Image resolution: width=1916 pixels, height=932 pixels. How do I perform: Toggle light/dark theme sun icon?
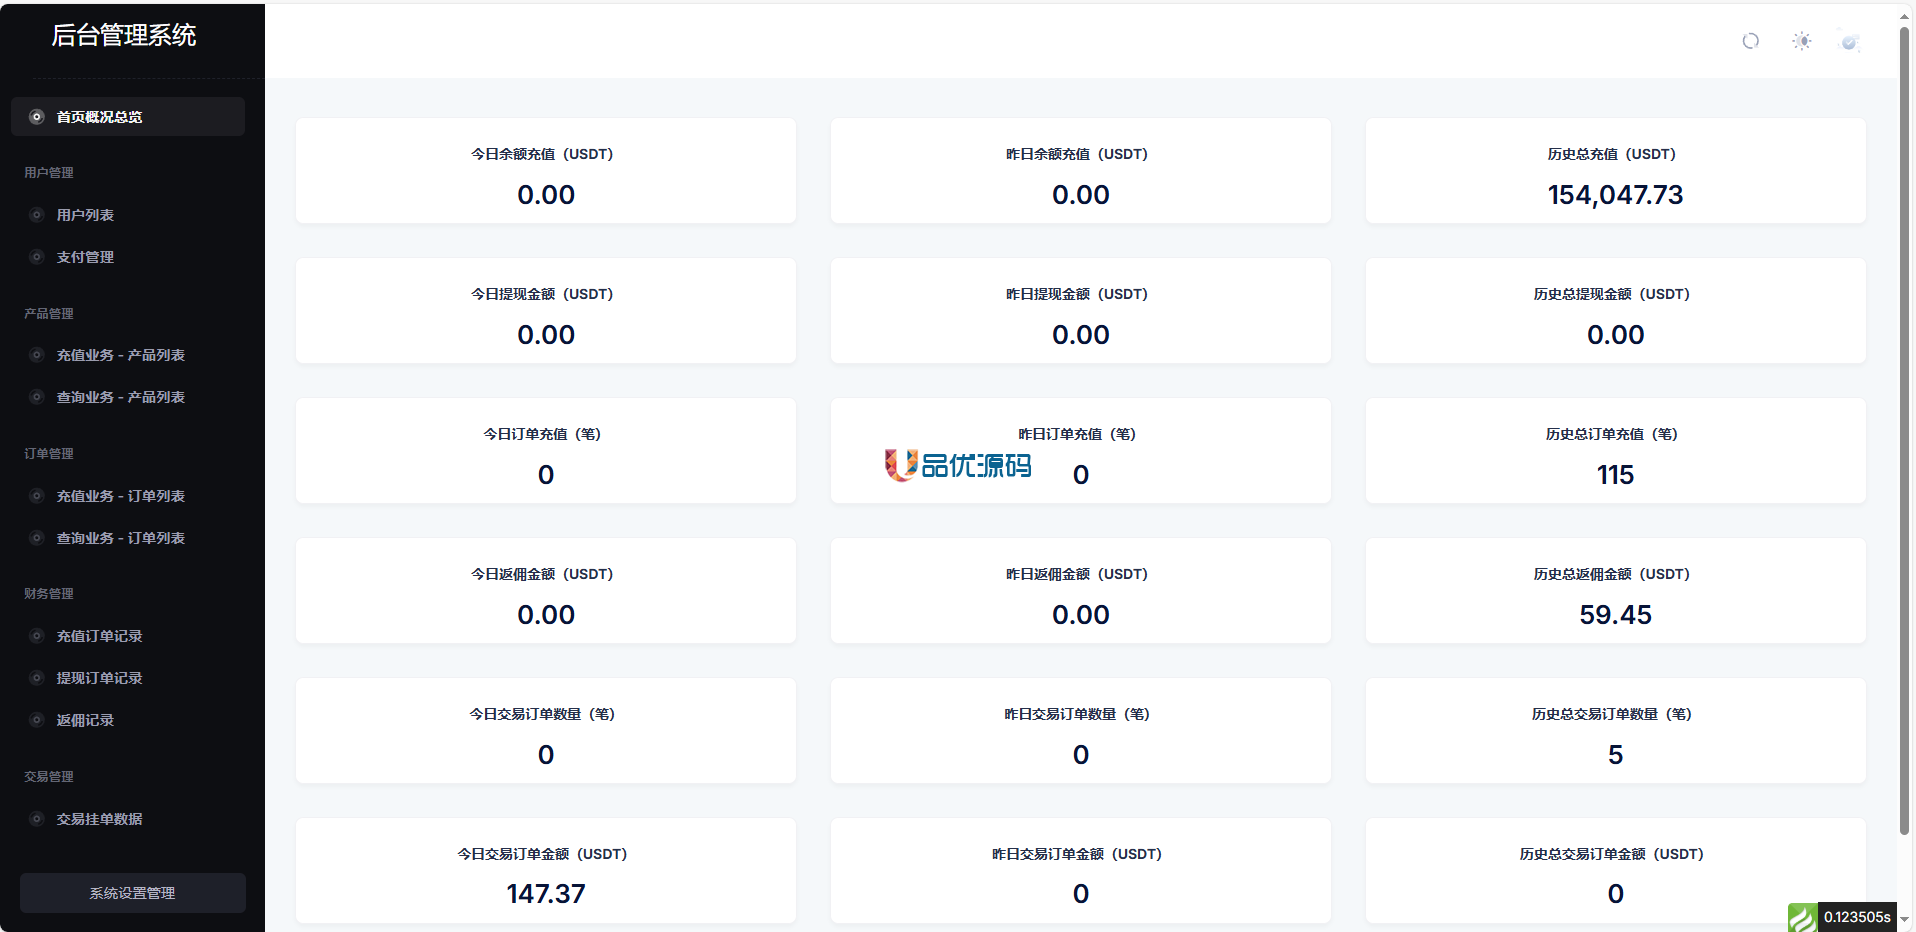pos(1801,41)
